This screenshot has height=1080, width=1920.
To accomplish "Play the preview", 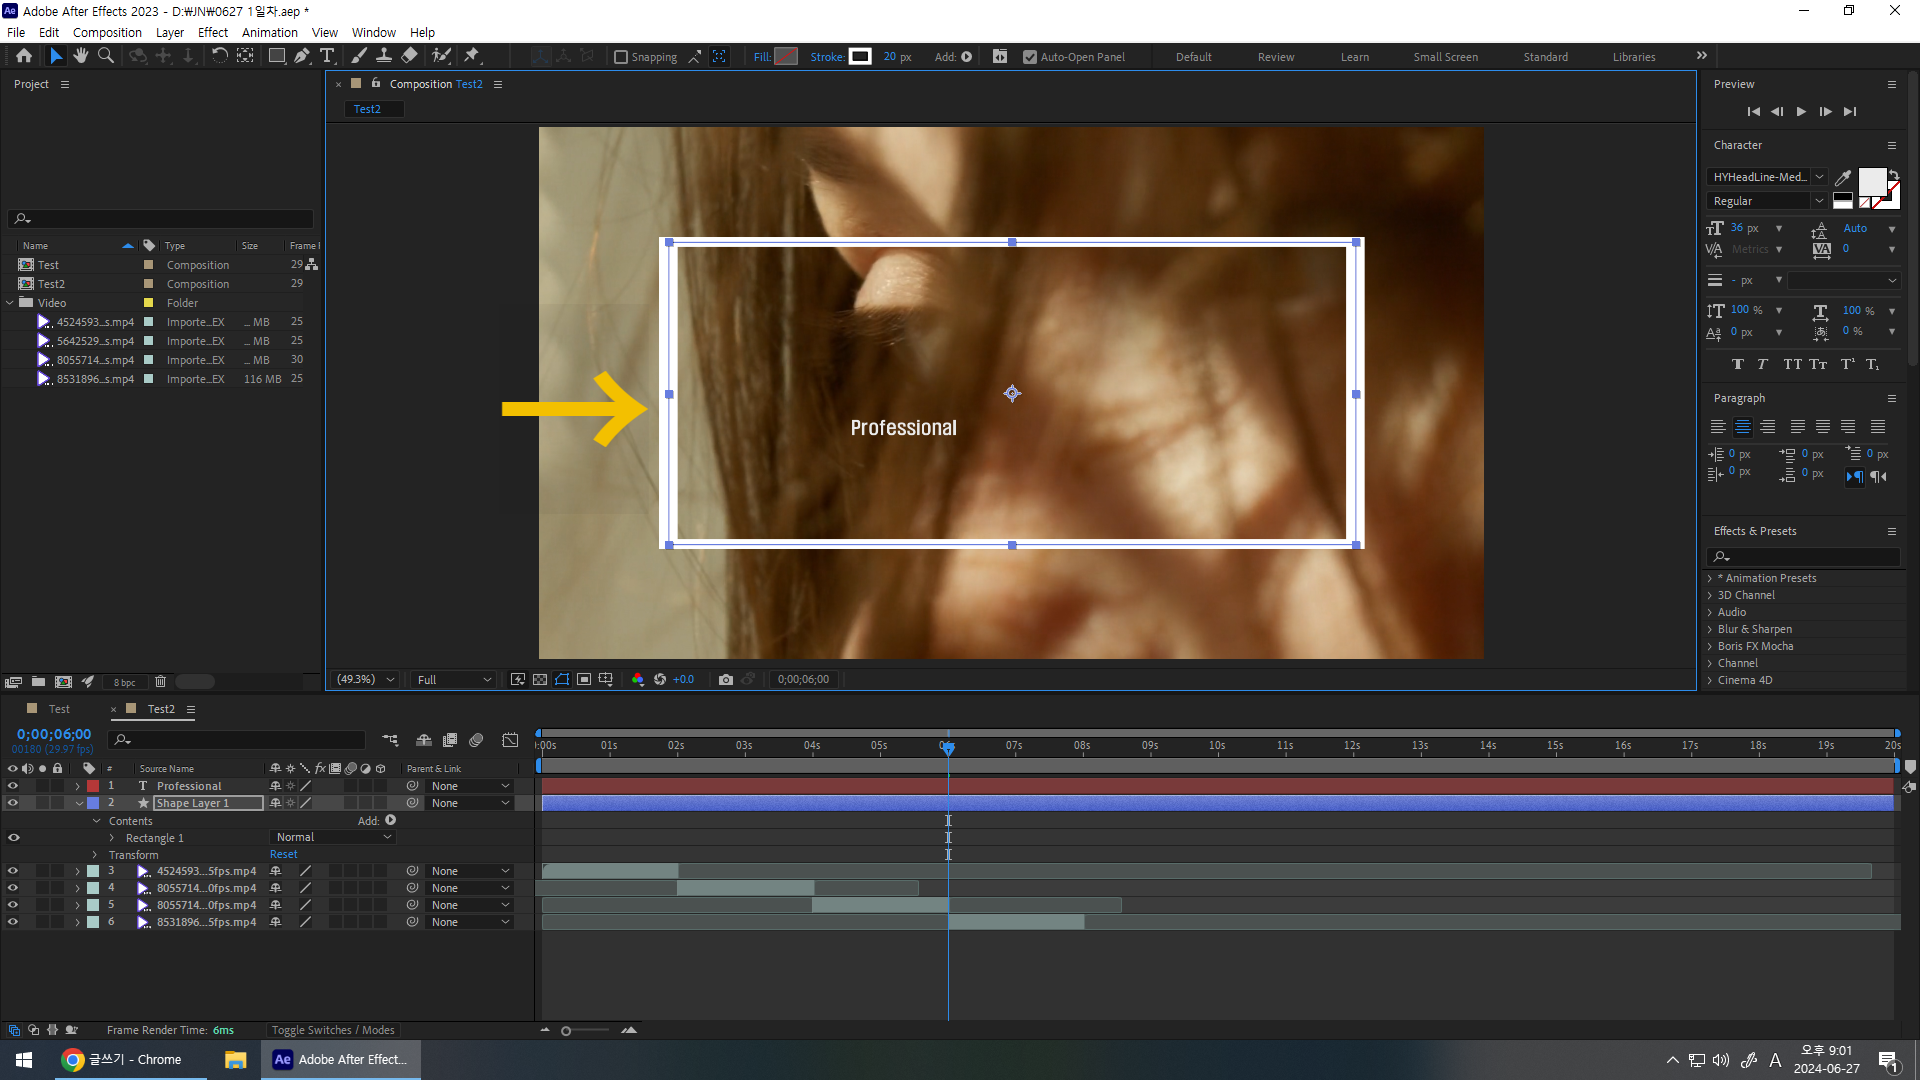I will click(x=1801, y=112).
